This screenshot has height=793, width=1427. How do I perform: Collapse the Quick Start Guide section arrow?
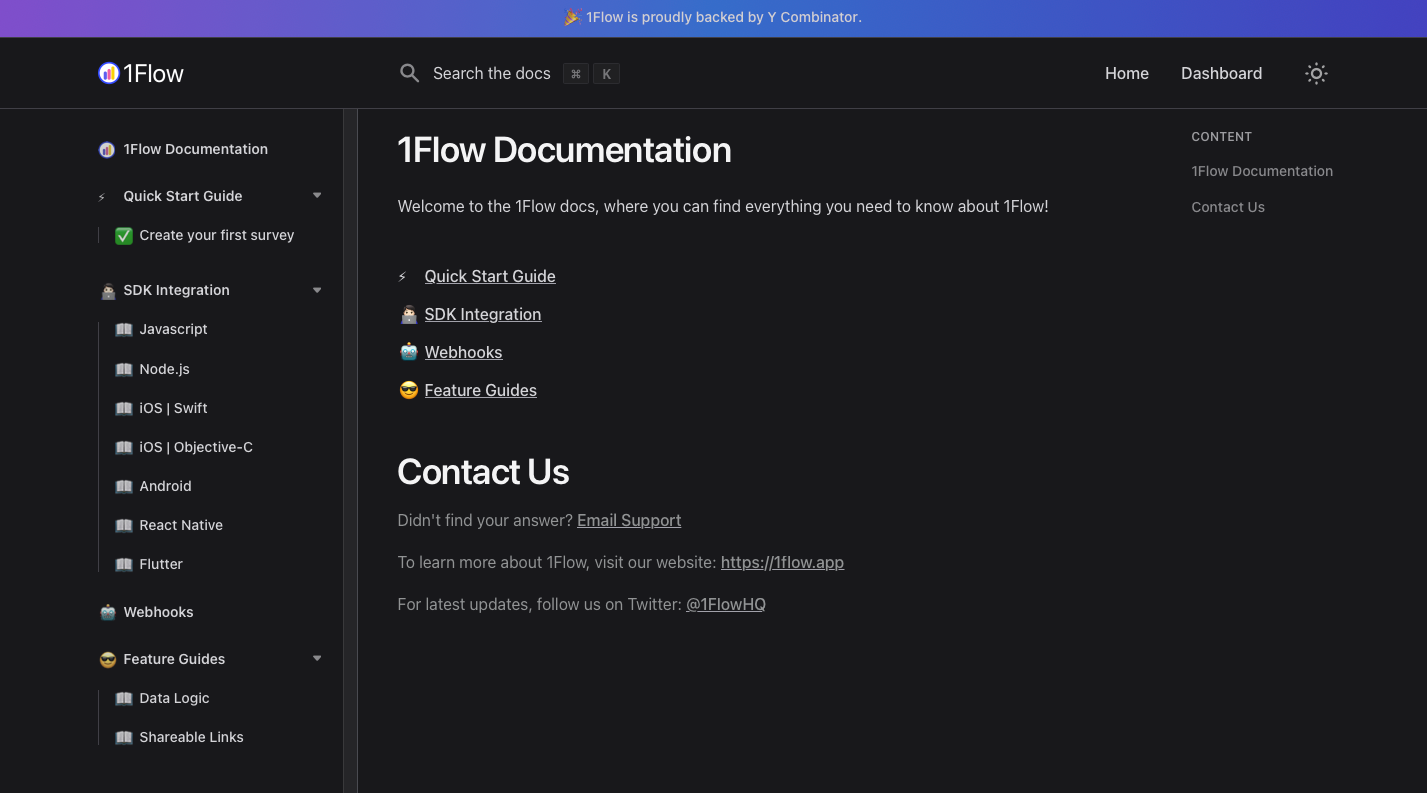(x=317, y=196)
